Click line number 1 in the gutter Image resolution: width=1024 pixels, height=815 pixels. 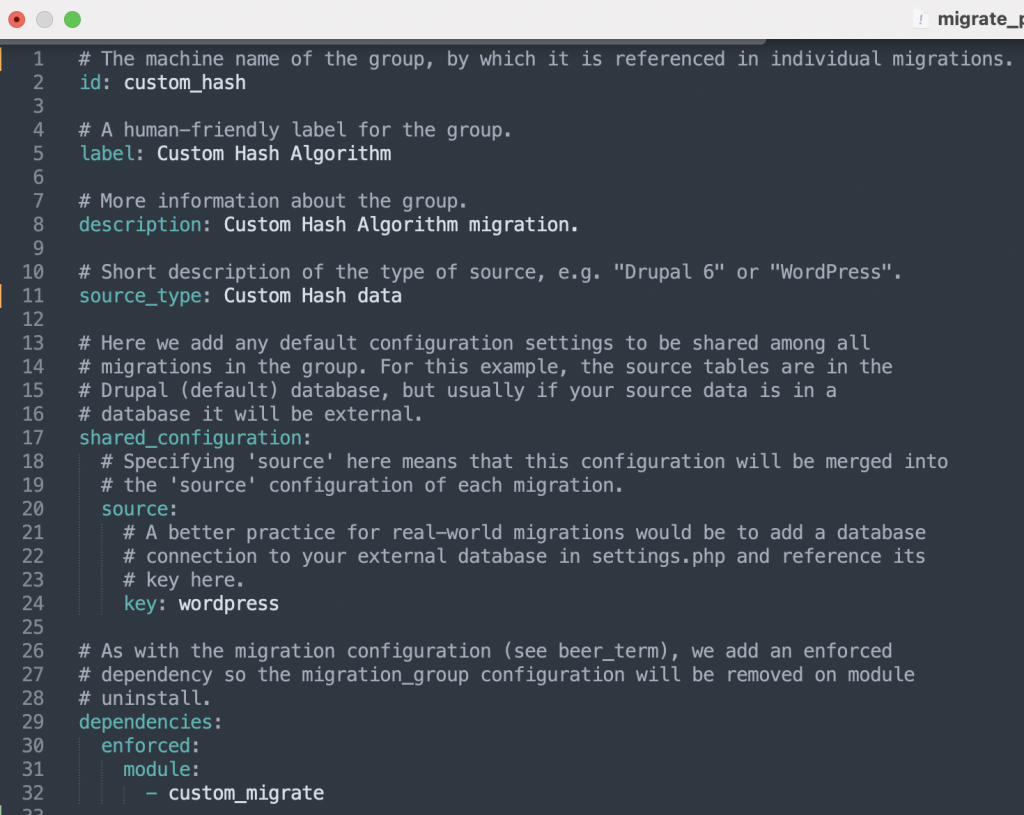point(38,59)
